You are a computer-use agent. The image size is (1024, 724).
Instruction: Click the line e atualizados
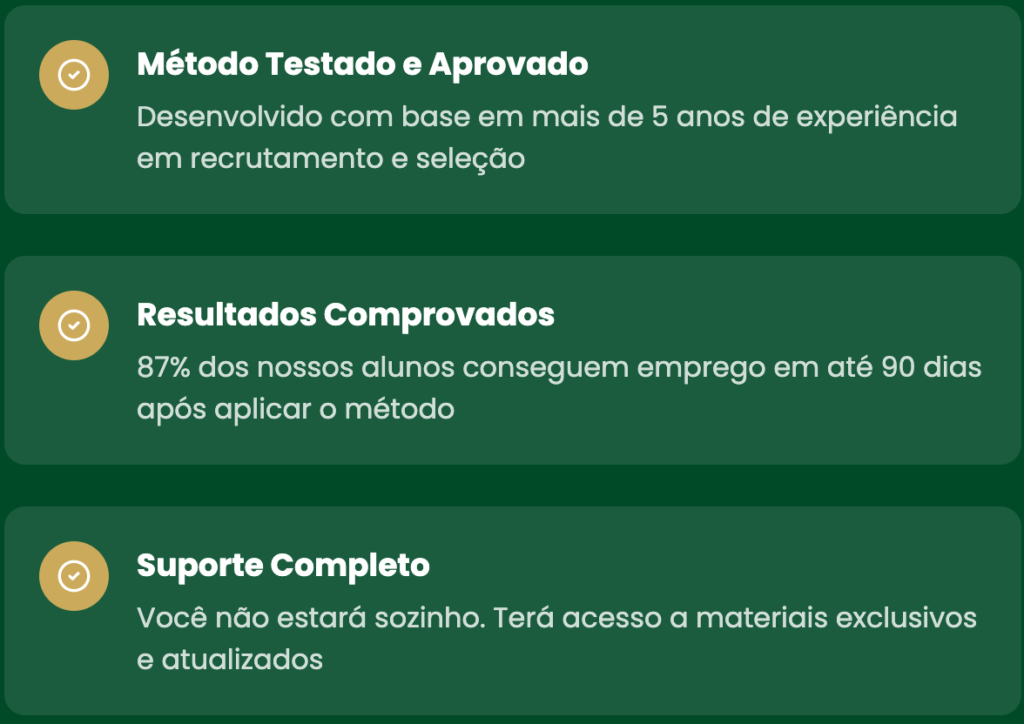[x=229, y=660]
